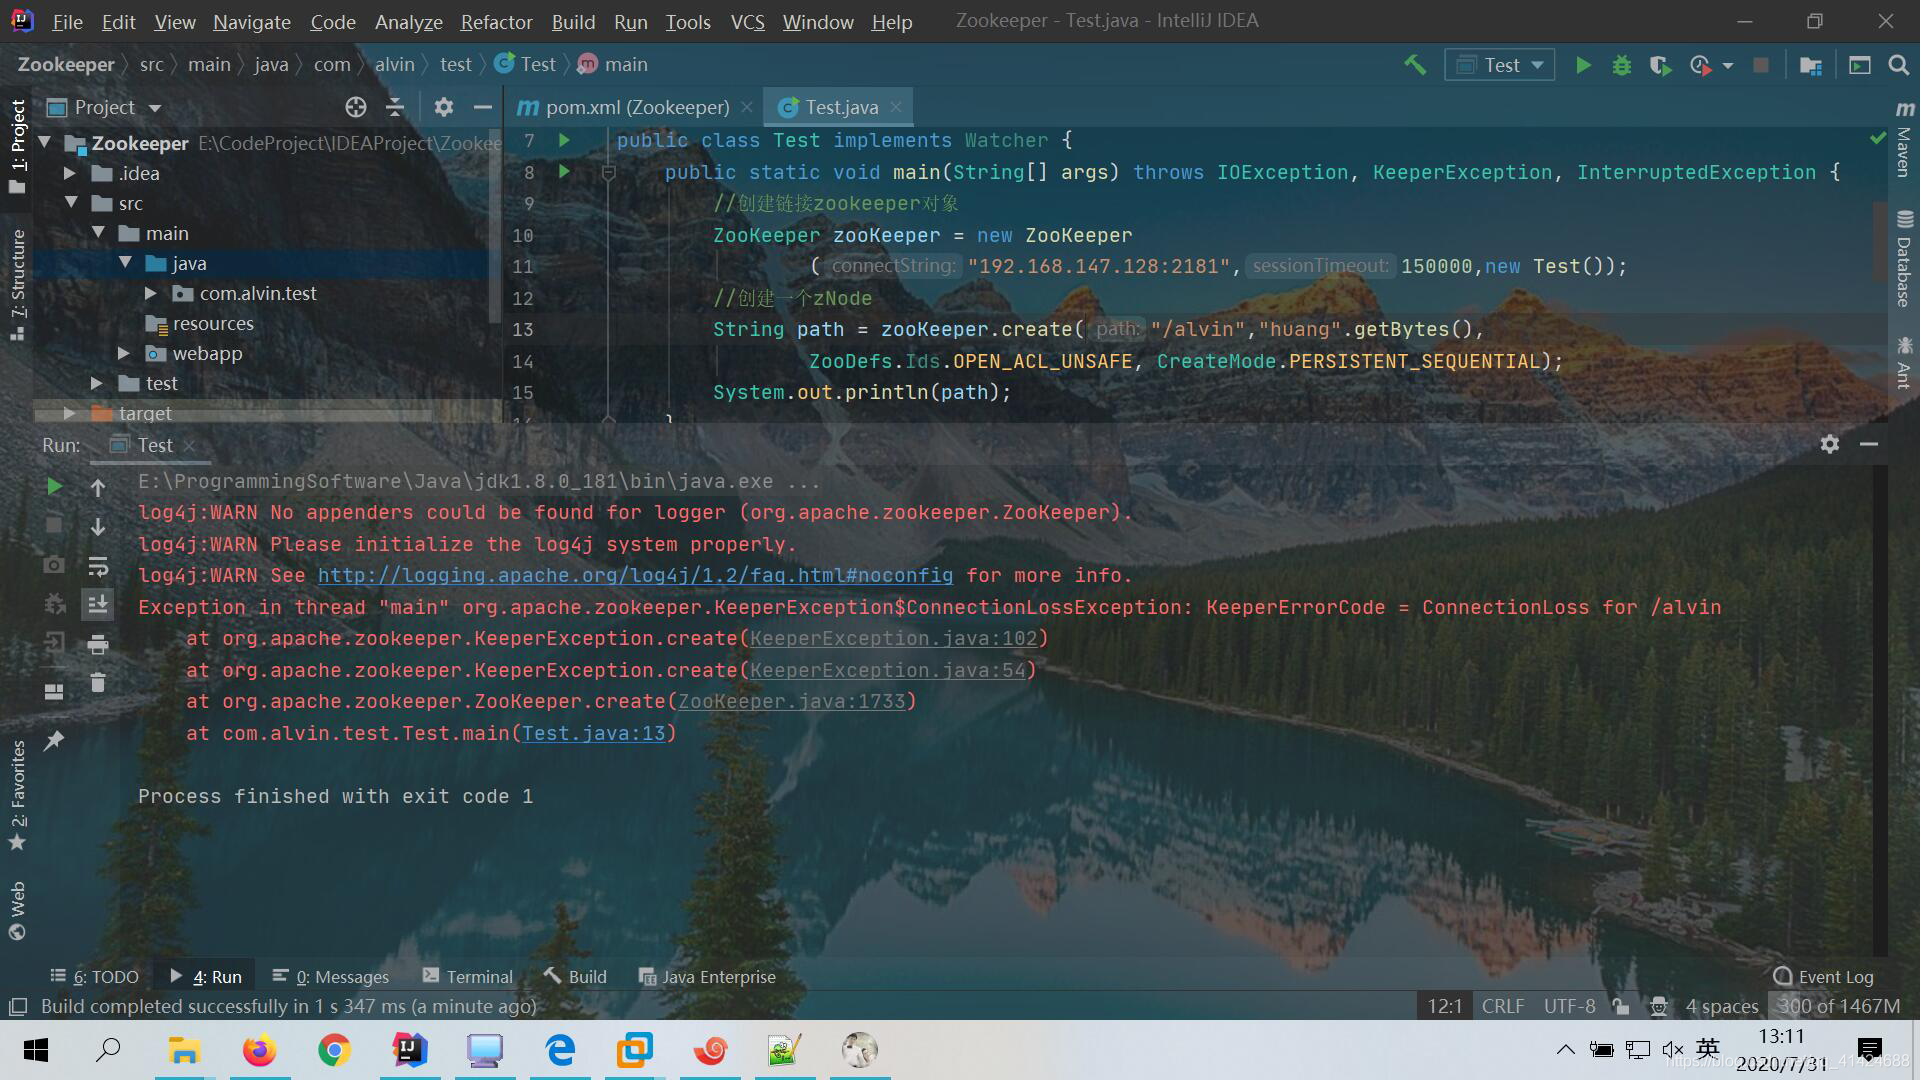The image size is (1920, 1080).
Task: Open the Ant tool window
Action: click(1904, 363)
